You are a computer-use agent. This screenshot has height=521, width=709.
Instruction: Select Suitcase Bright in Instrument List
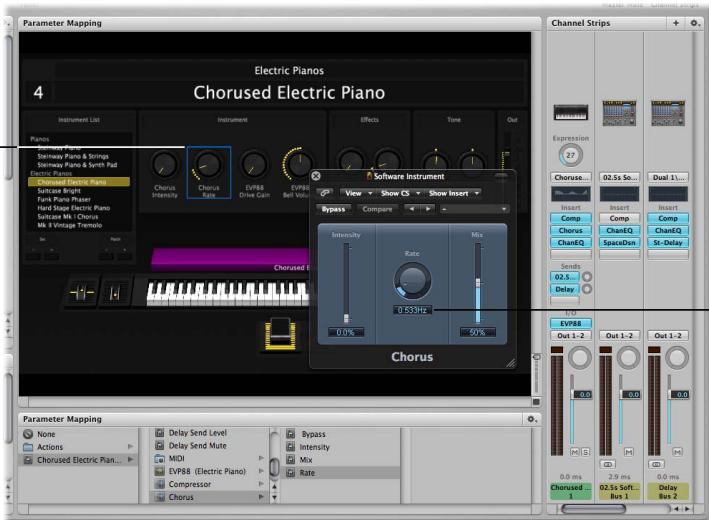[59, 191]
